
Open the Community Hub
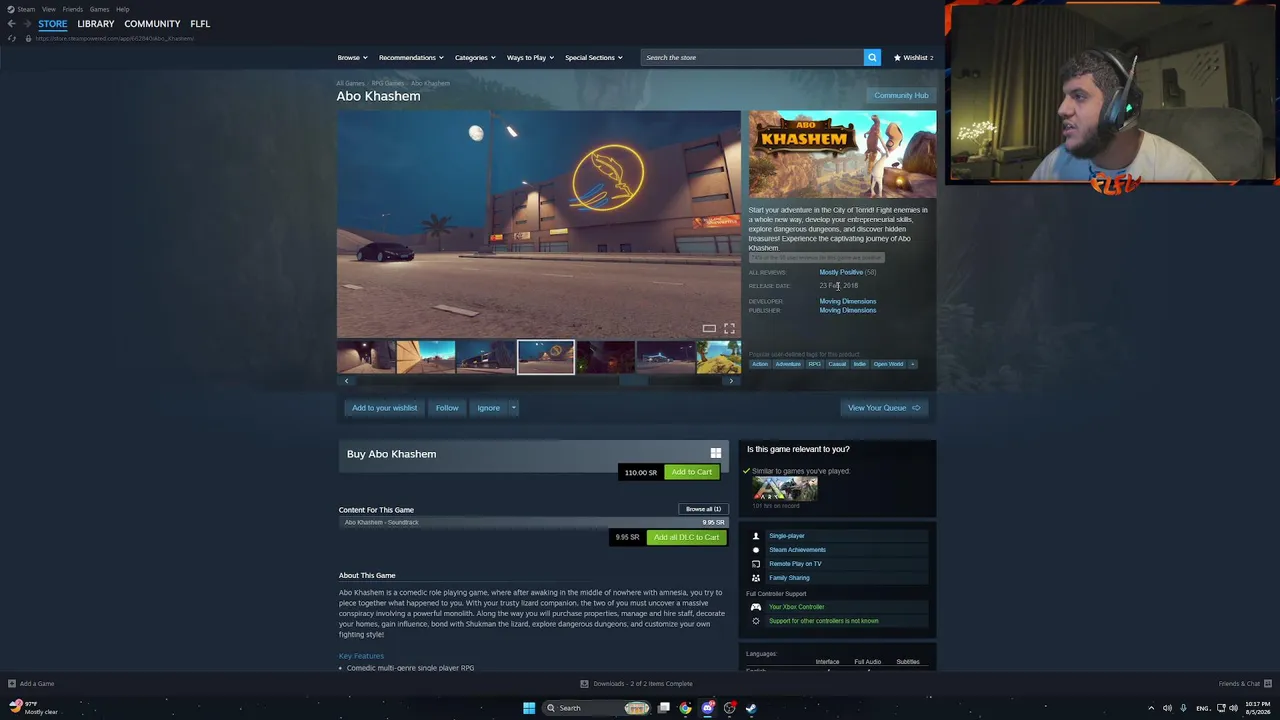pos(901,96)
